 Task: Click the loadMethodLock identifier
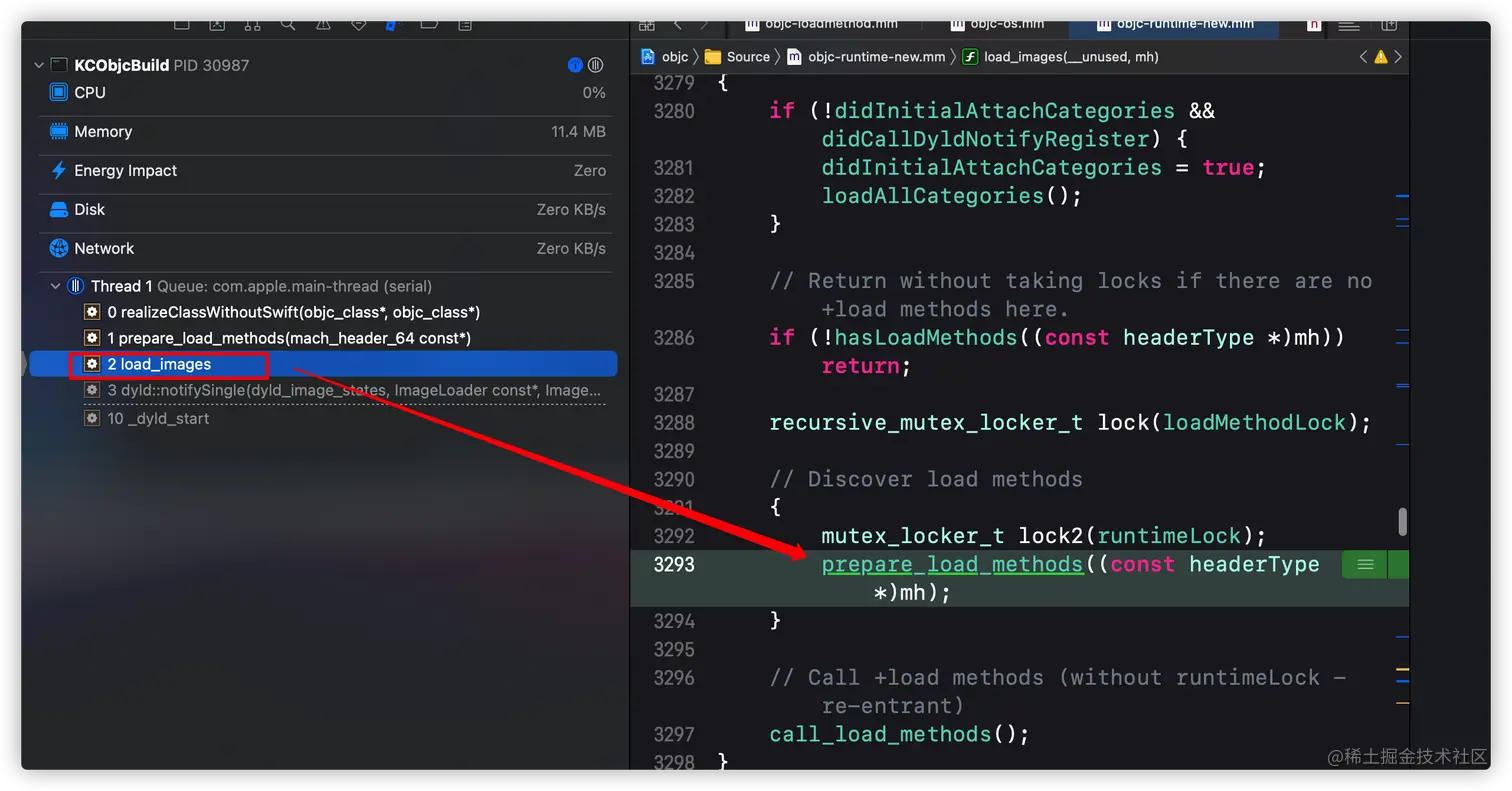[x=1254, y=423]
